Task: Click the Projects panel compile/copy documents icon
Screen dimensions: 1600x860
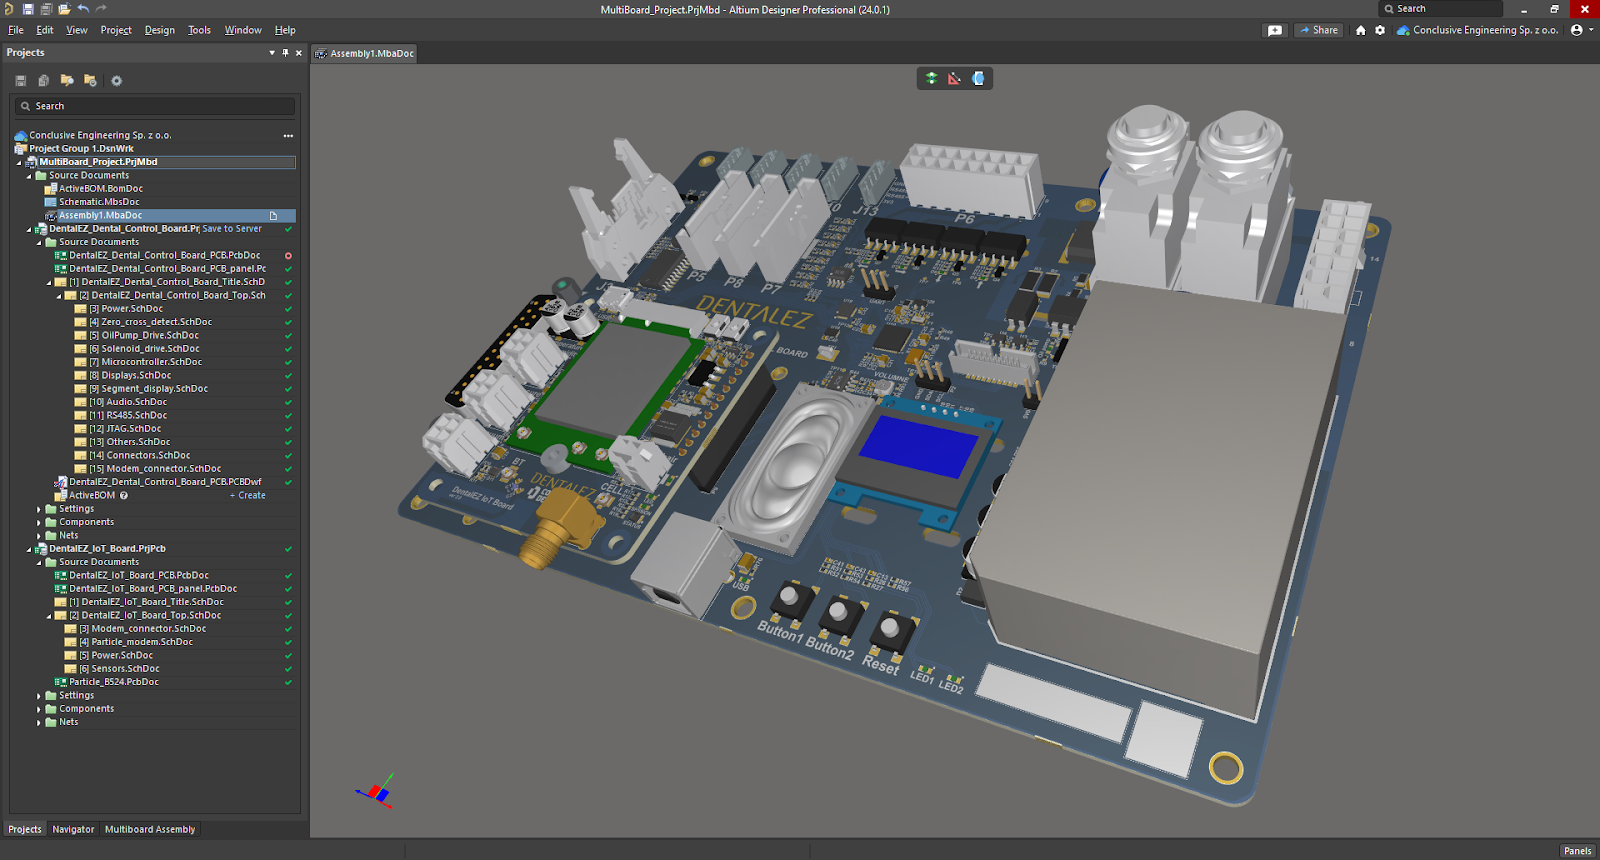Action: [43, 81]
